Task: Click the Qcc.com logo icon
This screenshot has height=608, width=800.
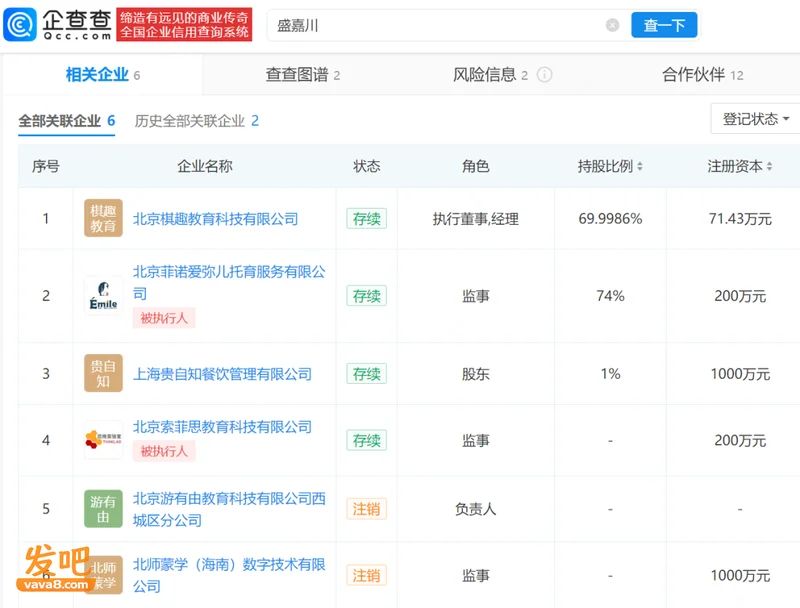Action: click(20, 24)
